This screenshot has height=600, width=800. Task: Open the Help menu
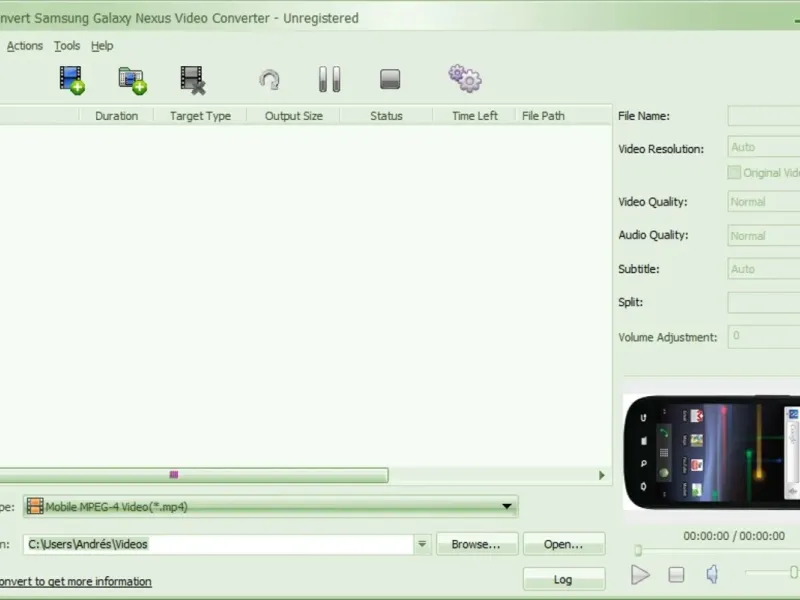click(102, 46)
